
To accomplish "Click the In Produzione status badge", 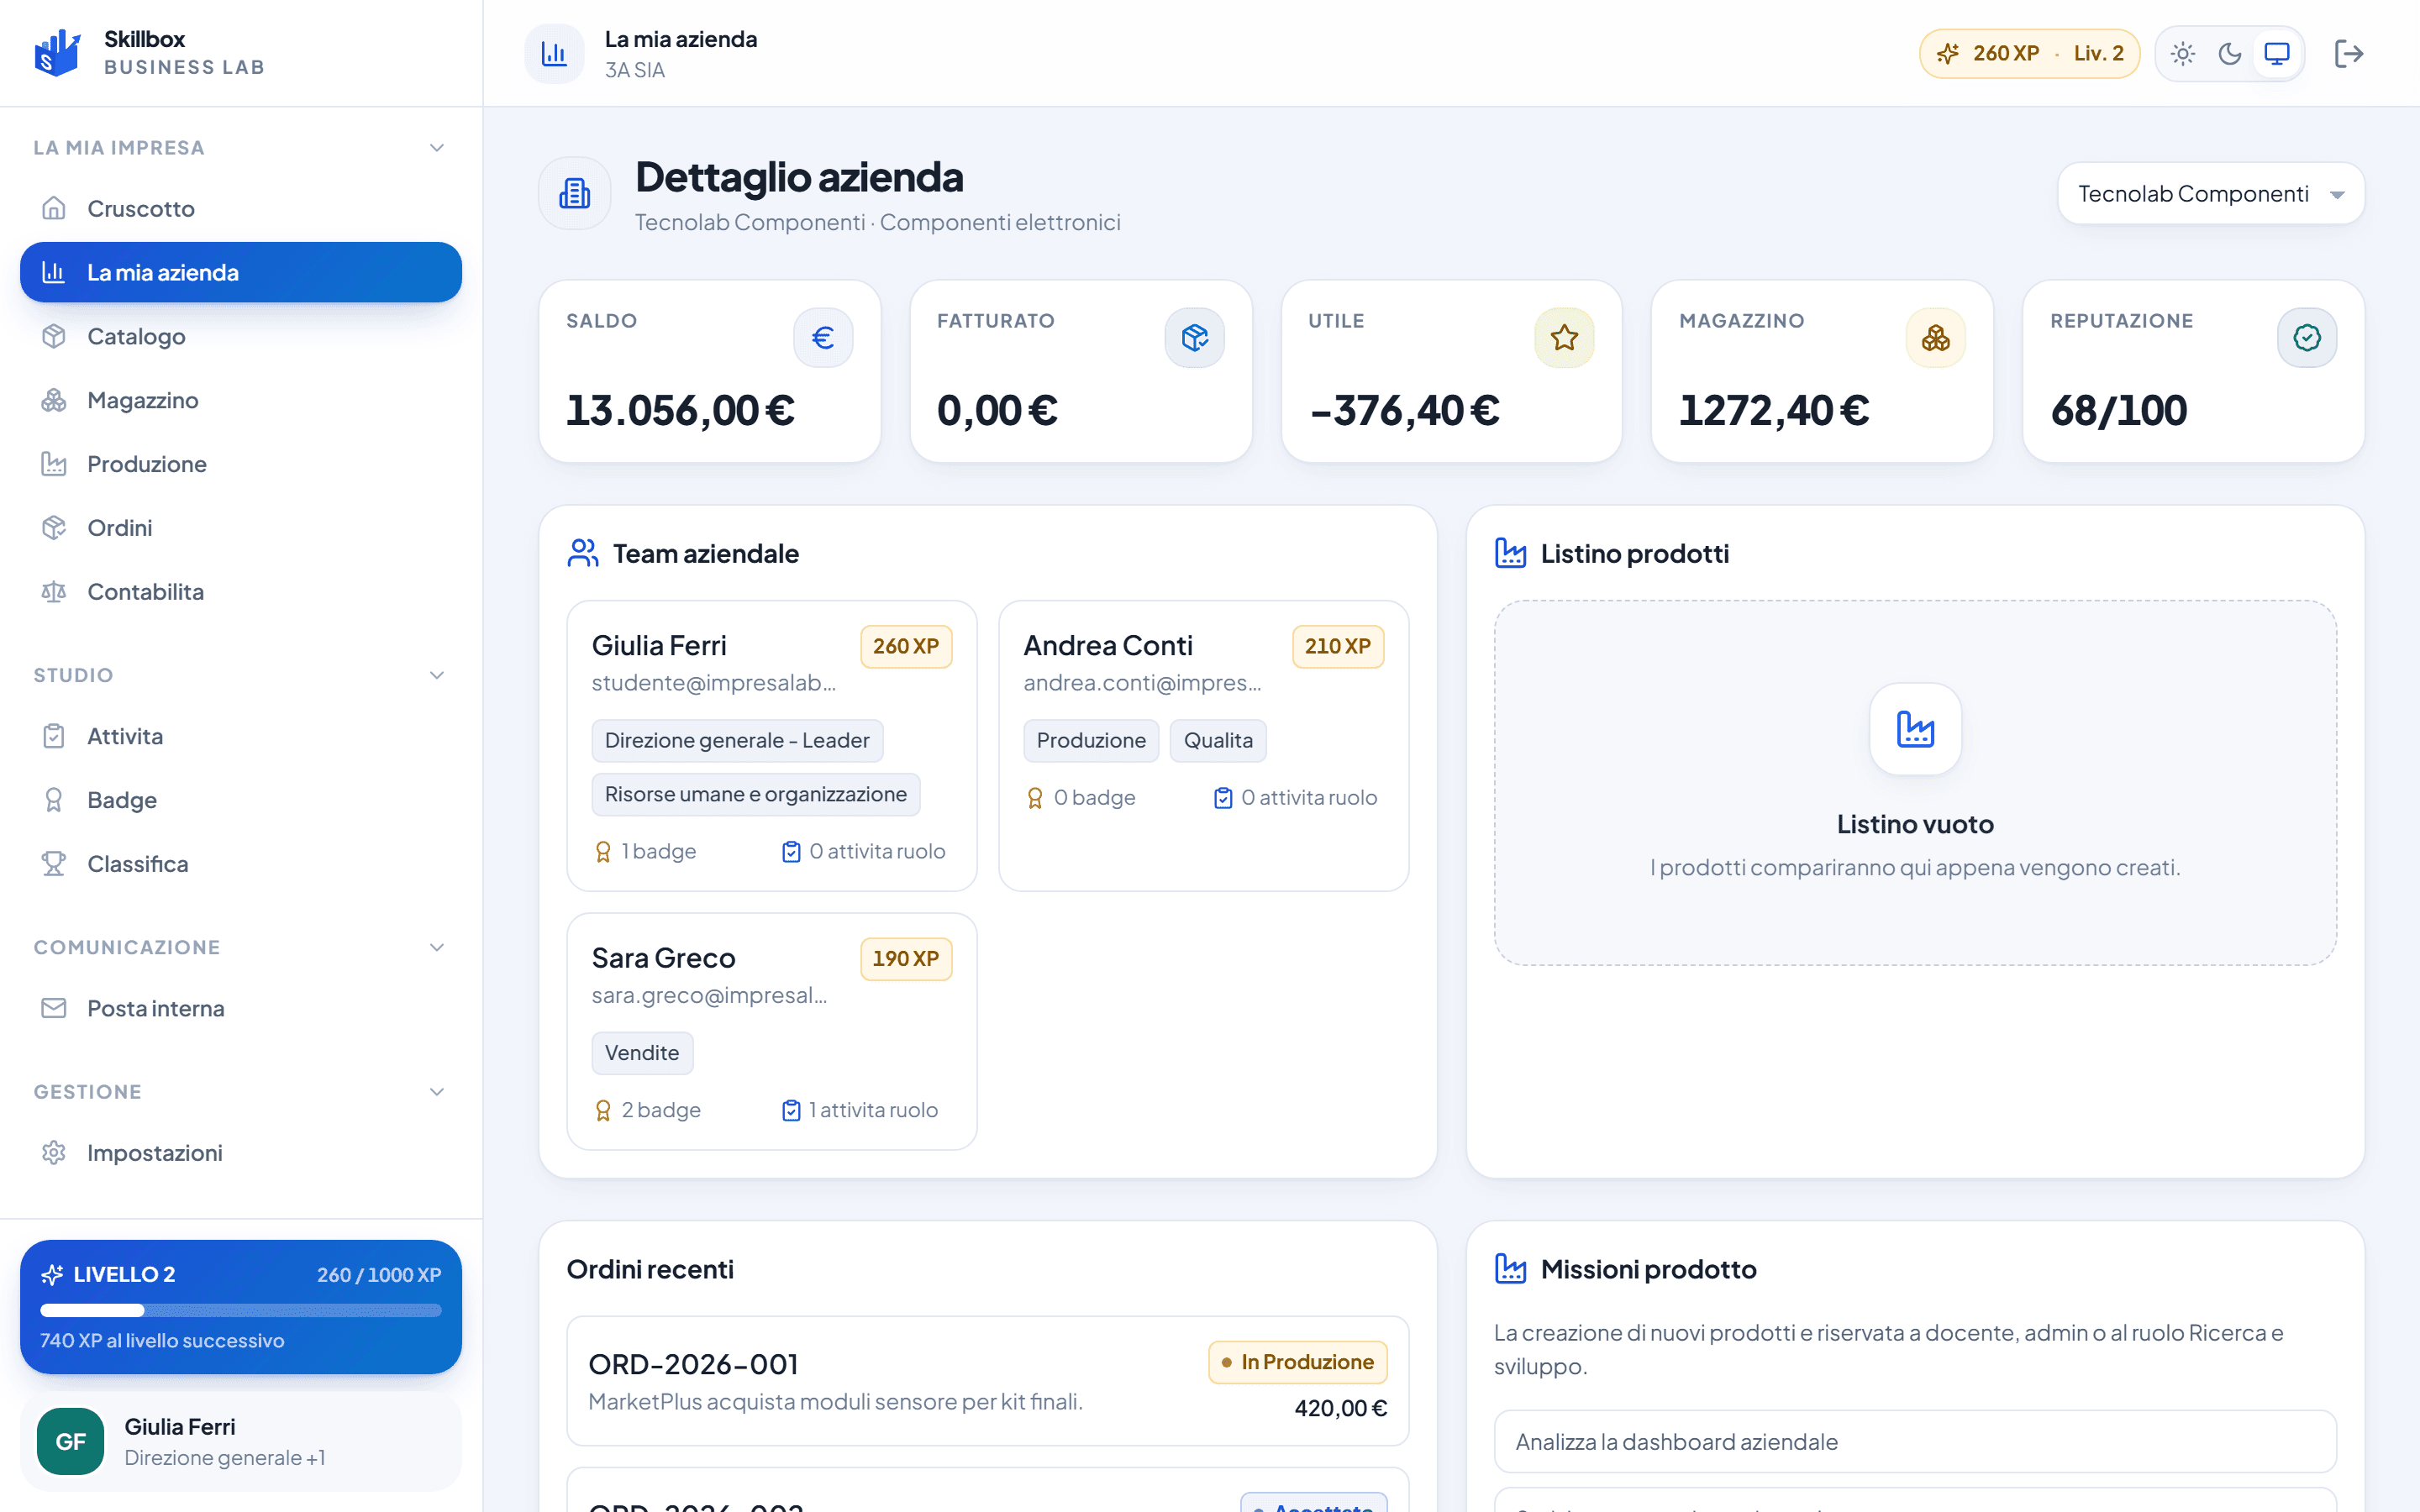I will (x=1298, y=1362).
